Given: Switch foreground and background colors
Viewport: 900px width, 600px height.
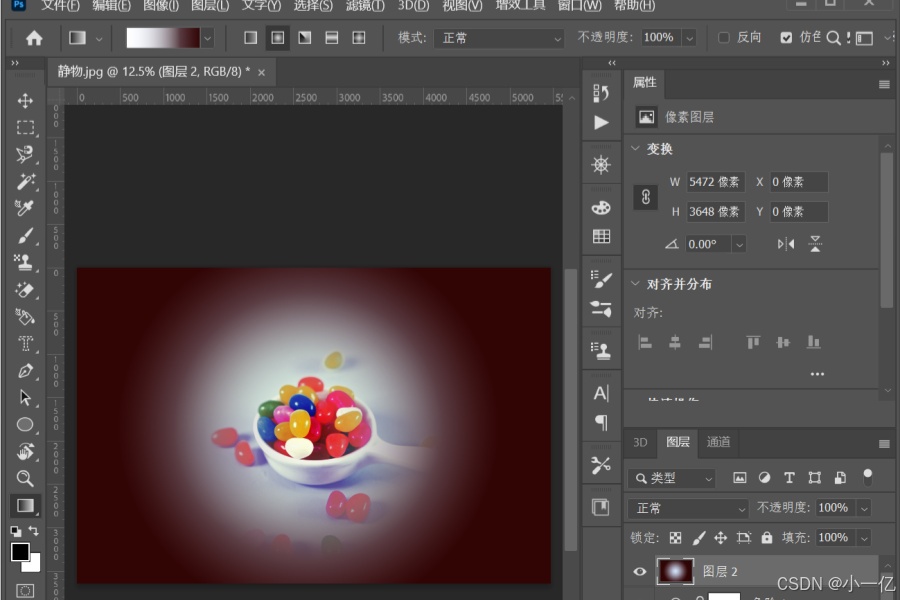Looking at the screenshot, I should 33,531.
